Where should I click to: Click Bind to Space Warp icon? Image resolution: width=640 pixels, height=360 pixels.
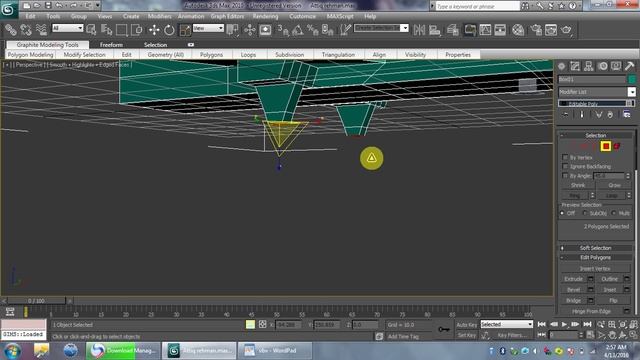pos(41,30)
